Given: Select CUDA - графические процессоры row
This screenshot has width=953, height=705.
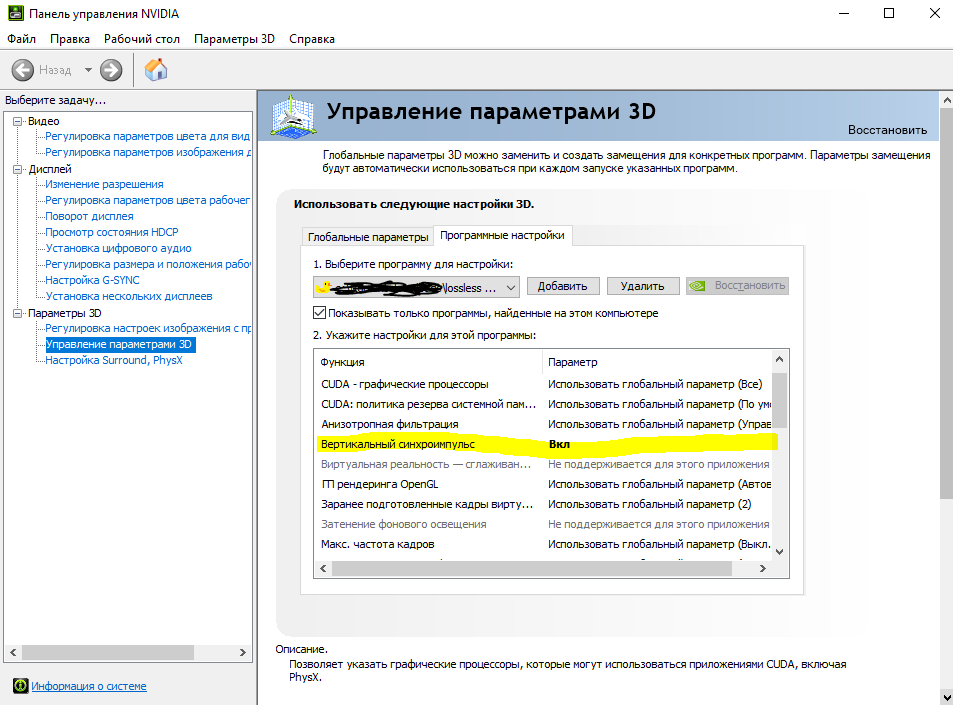Looking at the screenshot, I should click(x=545, y=384).
